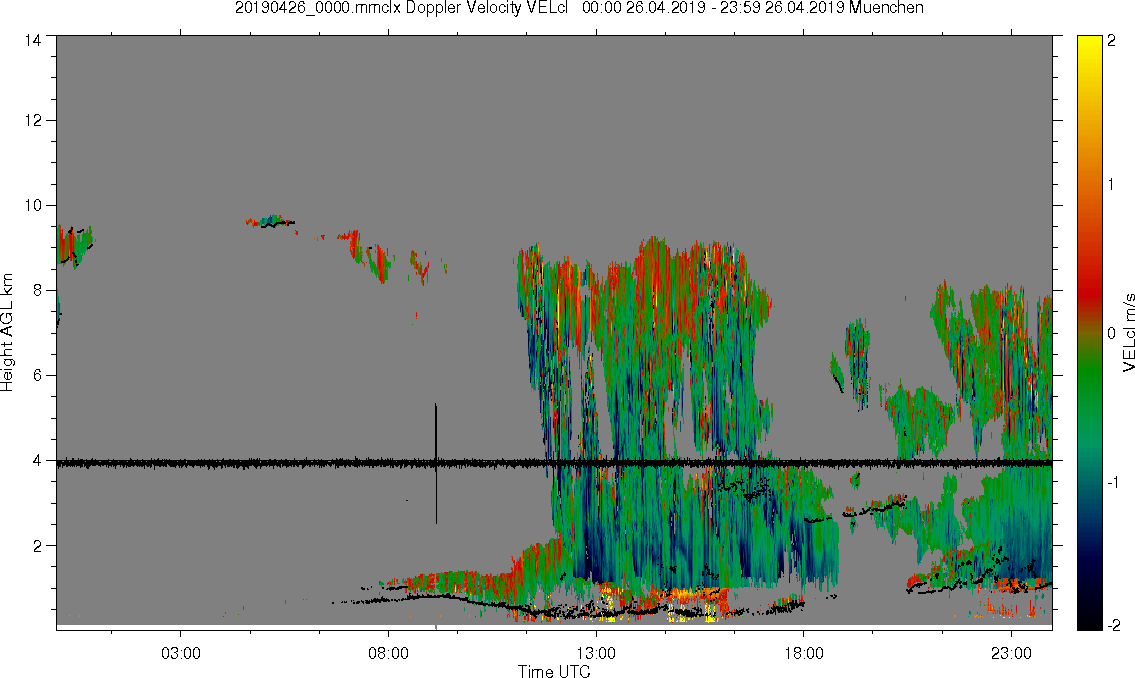
Task: Click the horizontal black line at 4 km
Action: [554, 462]
